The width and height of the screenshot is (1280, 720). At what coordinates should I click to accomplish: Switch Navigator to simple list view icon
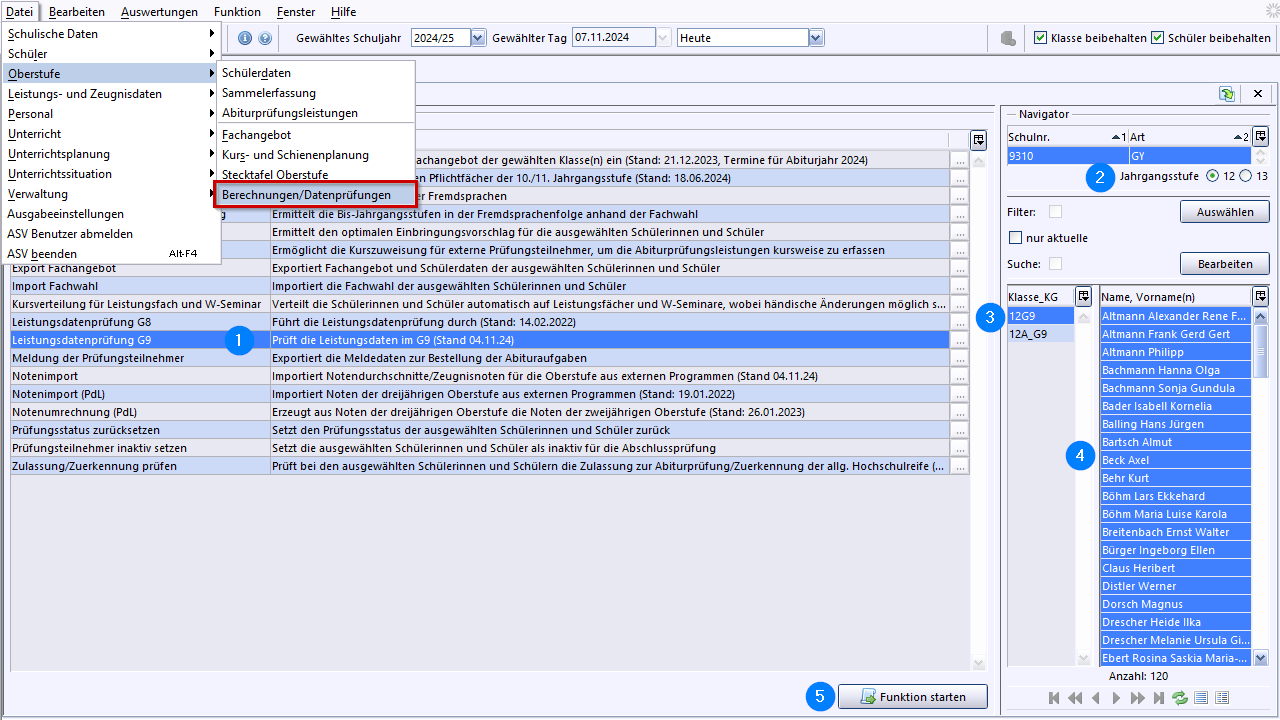1201,698
